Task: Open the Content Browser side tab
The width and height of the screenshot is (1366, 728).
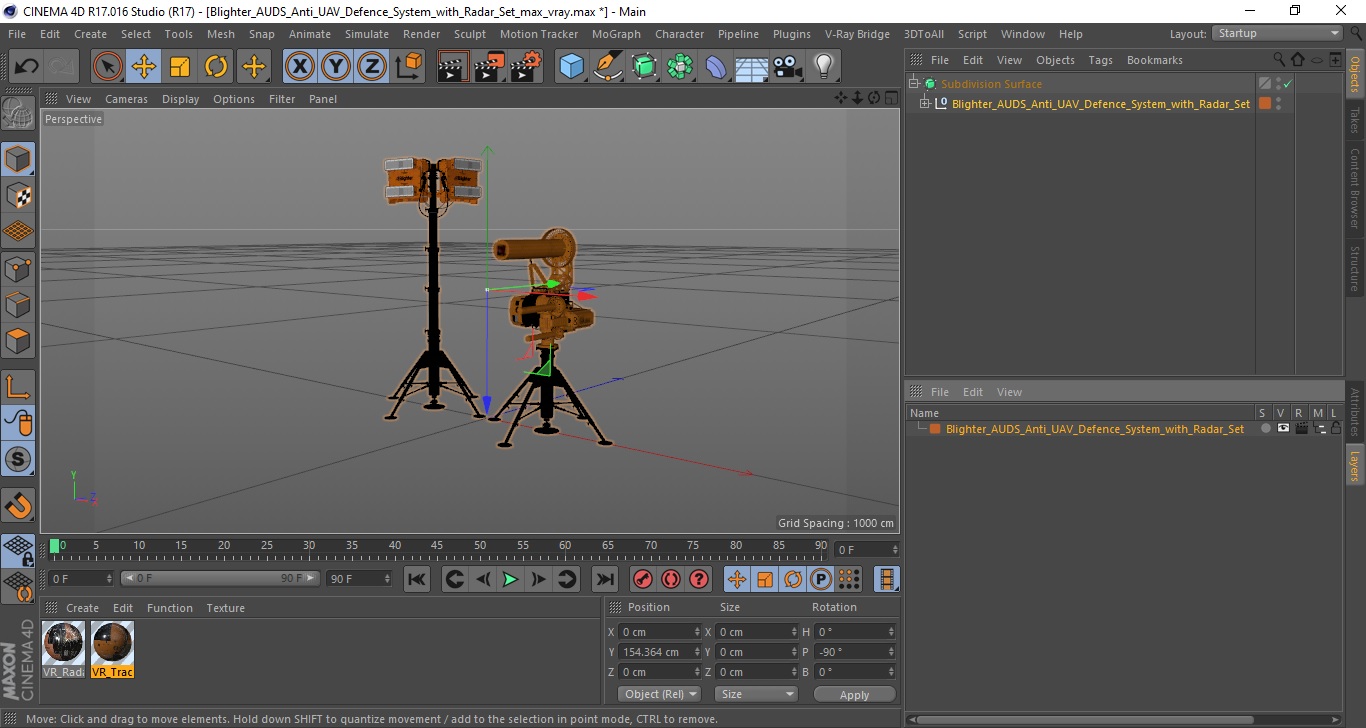Action: tap(1355, 188)
